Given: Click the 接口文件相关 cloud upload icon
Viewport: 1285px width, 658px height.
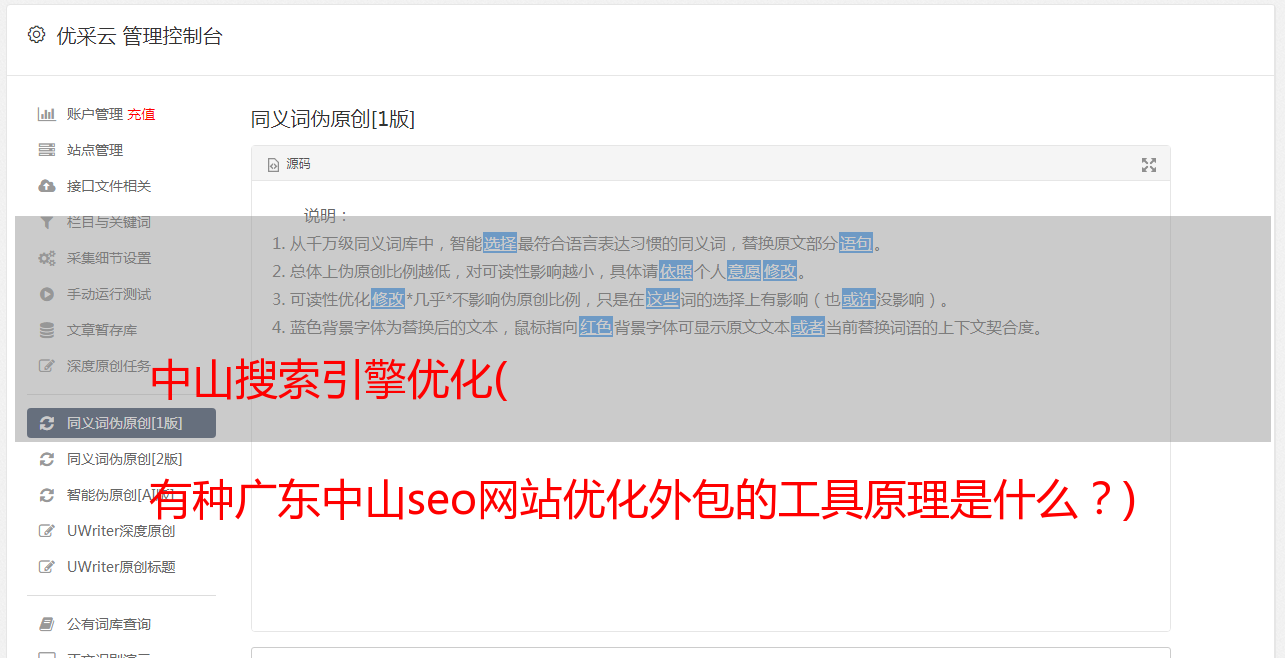Looking at the screenshot, I should (x=46, y=186).
